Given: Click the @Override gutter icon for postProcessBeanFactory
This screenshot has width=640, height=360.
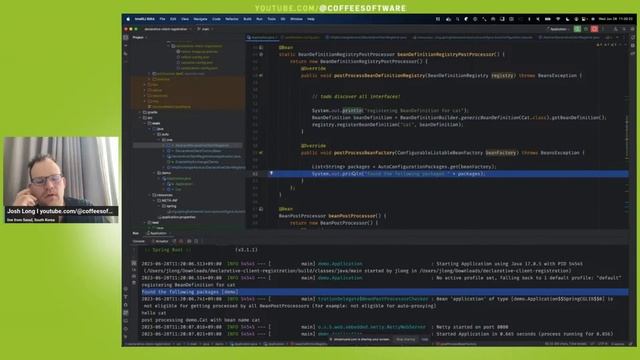Looking at the screenshot, I should (261, 153).
